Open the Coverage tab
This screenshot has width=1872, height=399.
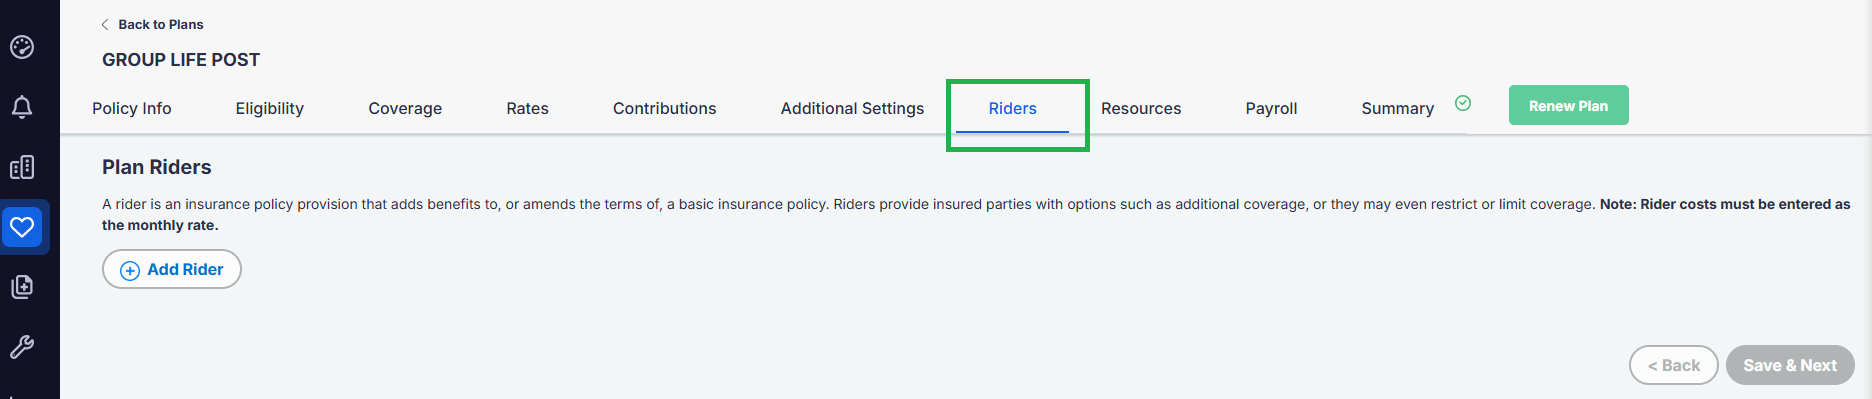405,108
